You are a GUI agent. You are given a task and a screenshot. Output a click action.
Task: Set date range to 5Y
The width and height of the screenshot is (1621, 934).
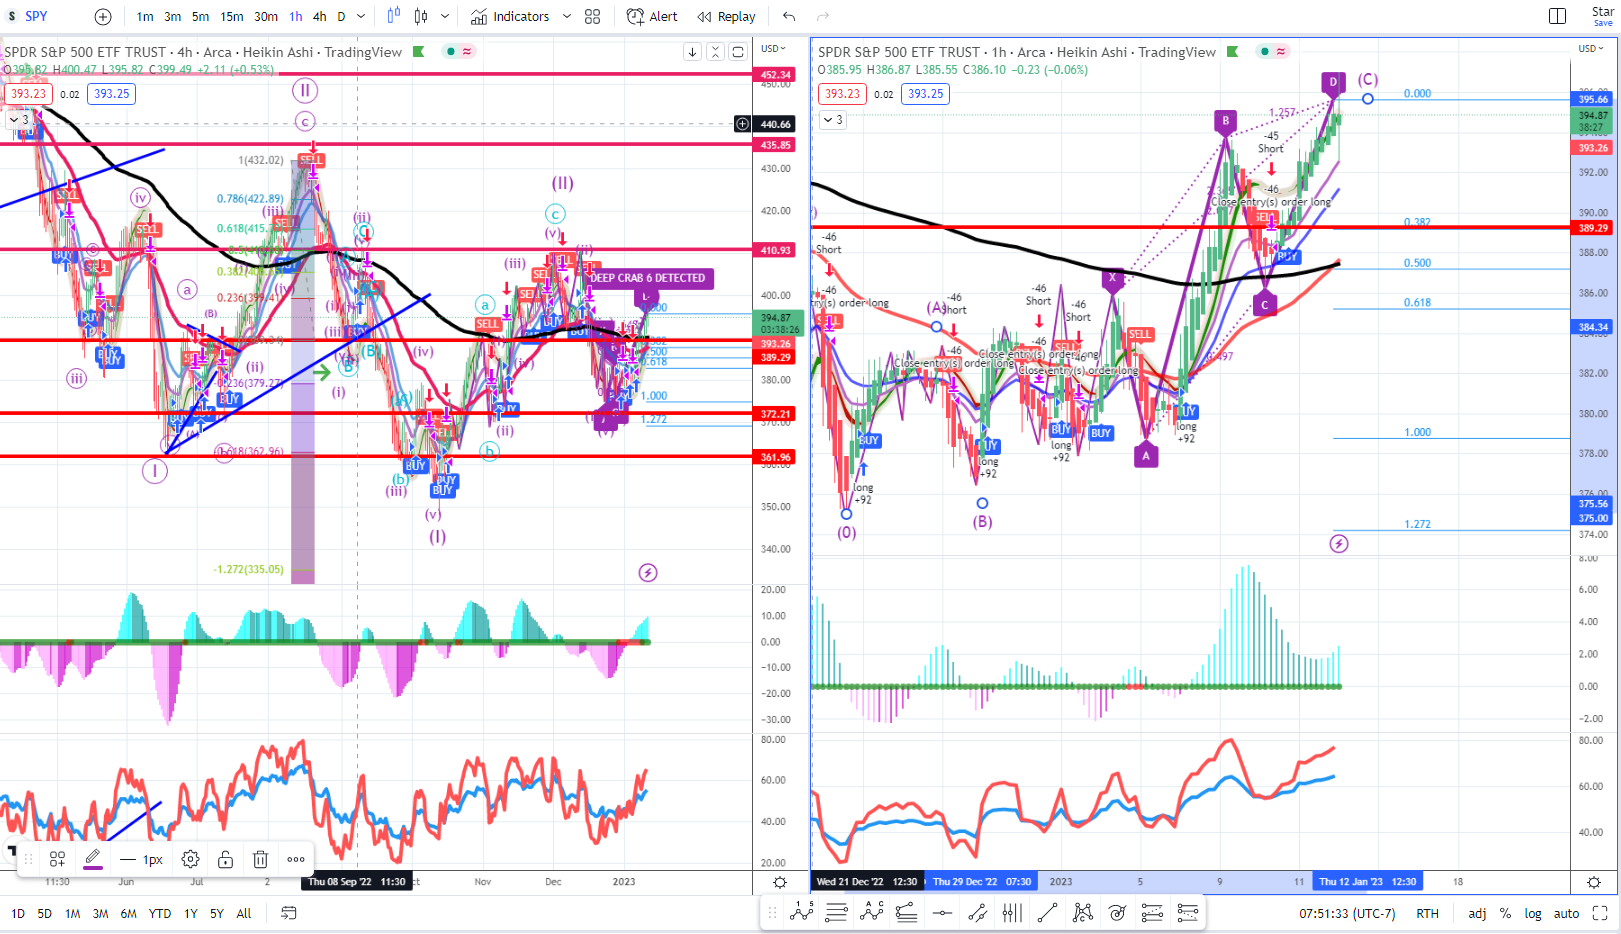tap(217, 913)
